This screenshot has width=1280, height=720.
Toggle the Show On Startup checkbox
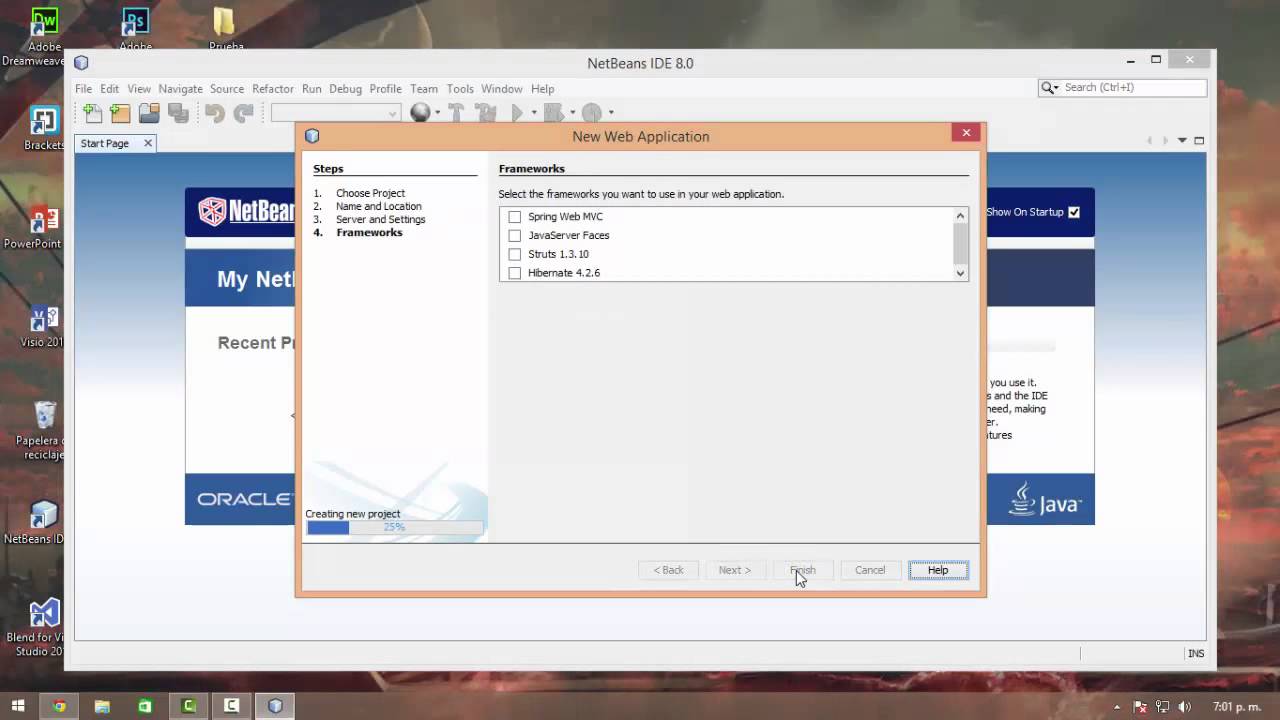pyautogui.click(x=1074, y=212)
